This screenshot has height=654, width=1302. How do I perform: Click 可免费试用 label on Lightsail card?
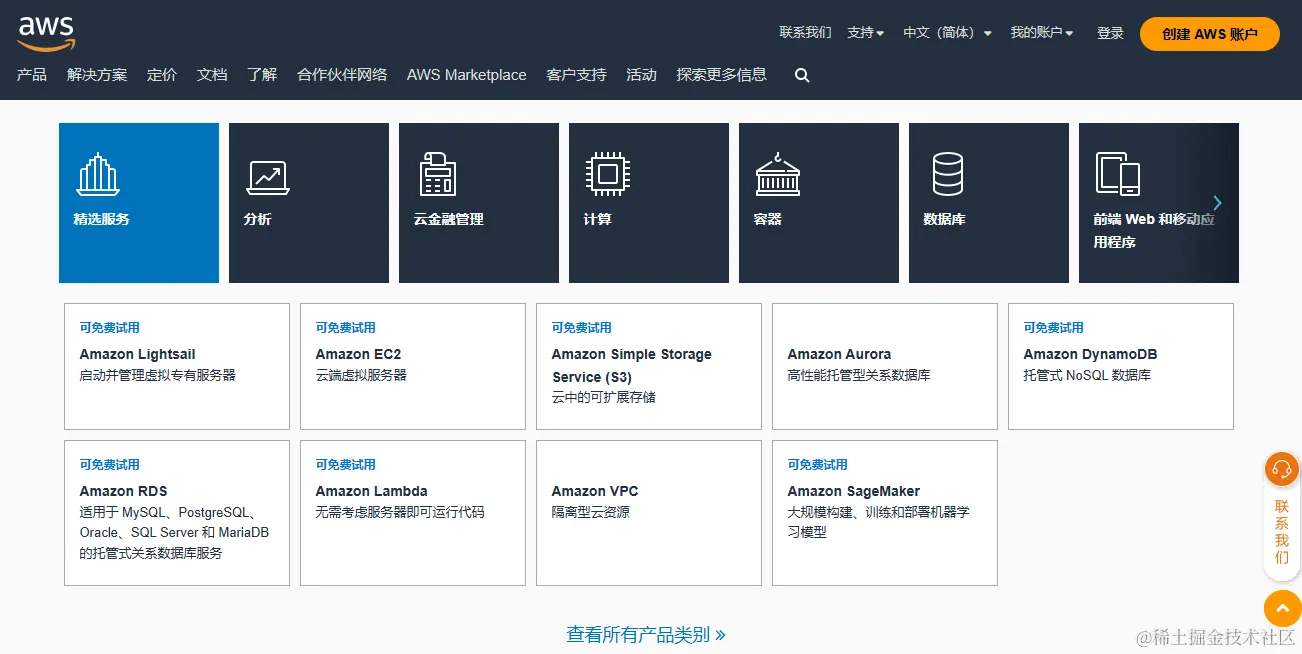pyautogui.click(x=110, y=328)
